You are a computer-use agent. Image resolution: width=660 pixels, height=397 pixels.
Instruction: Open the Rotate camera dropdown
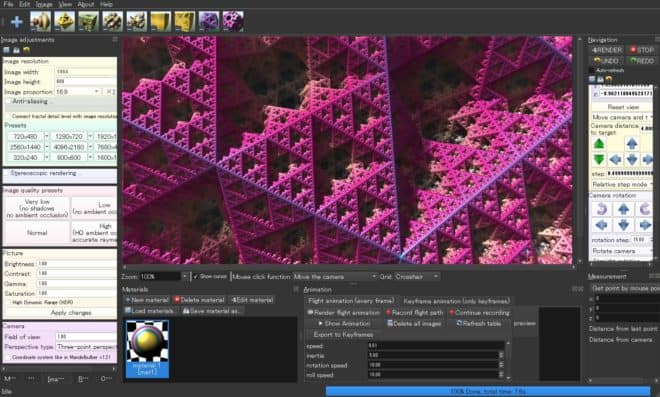point(621,251)
